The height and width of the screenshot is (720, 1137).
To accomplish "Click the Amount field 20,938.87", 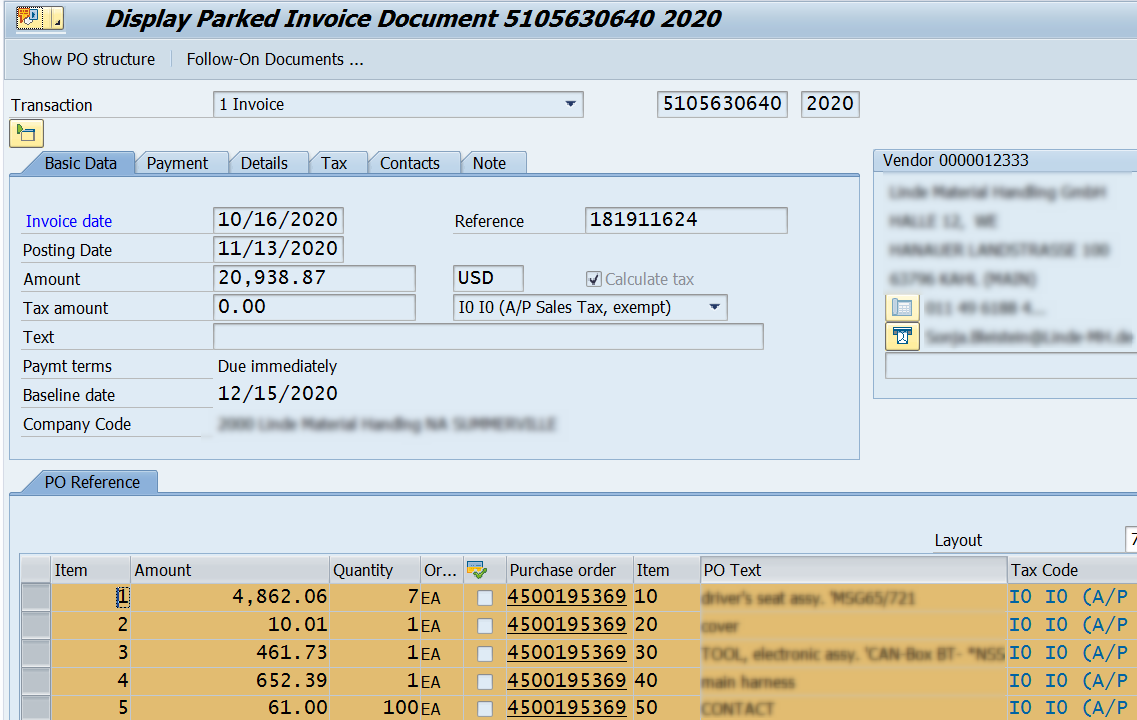I will point(314,278).
